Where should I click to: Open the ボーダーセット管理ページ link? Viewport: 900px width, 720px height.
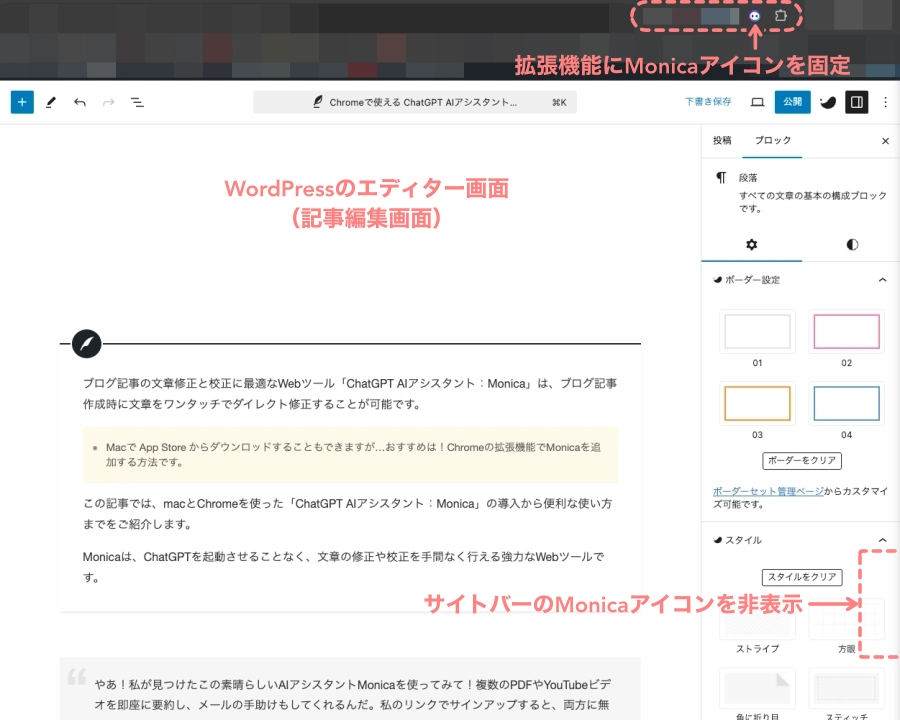click(x=768, y=491)
